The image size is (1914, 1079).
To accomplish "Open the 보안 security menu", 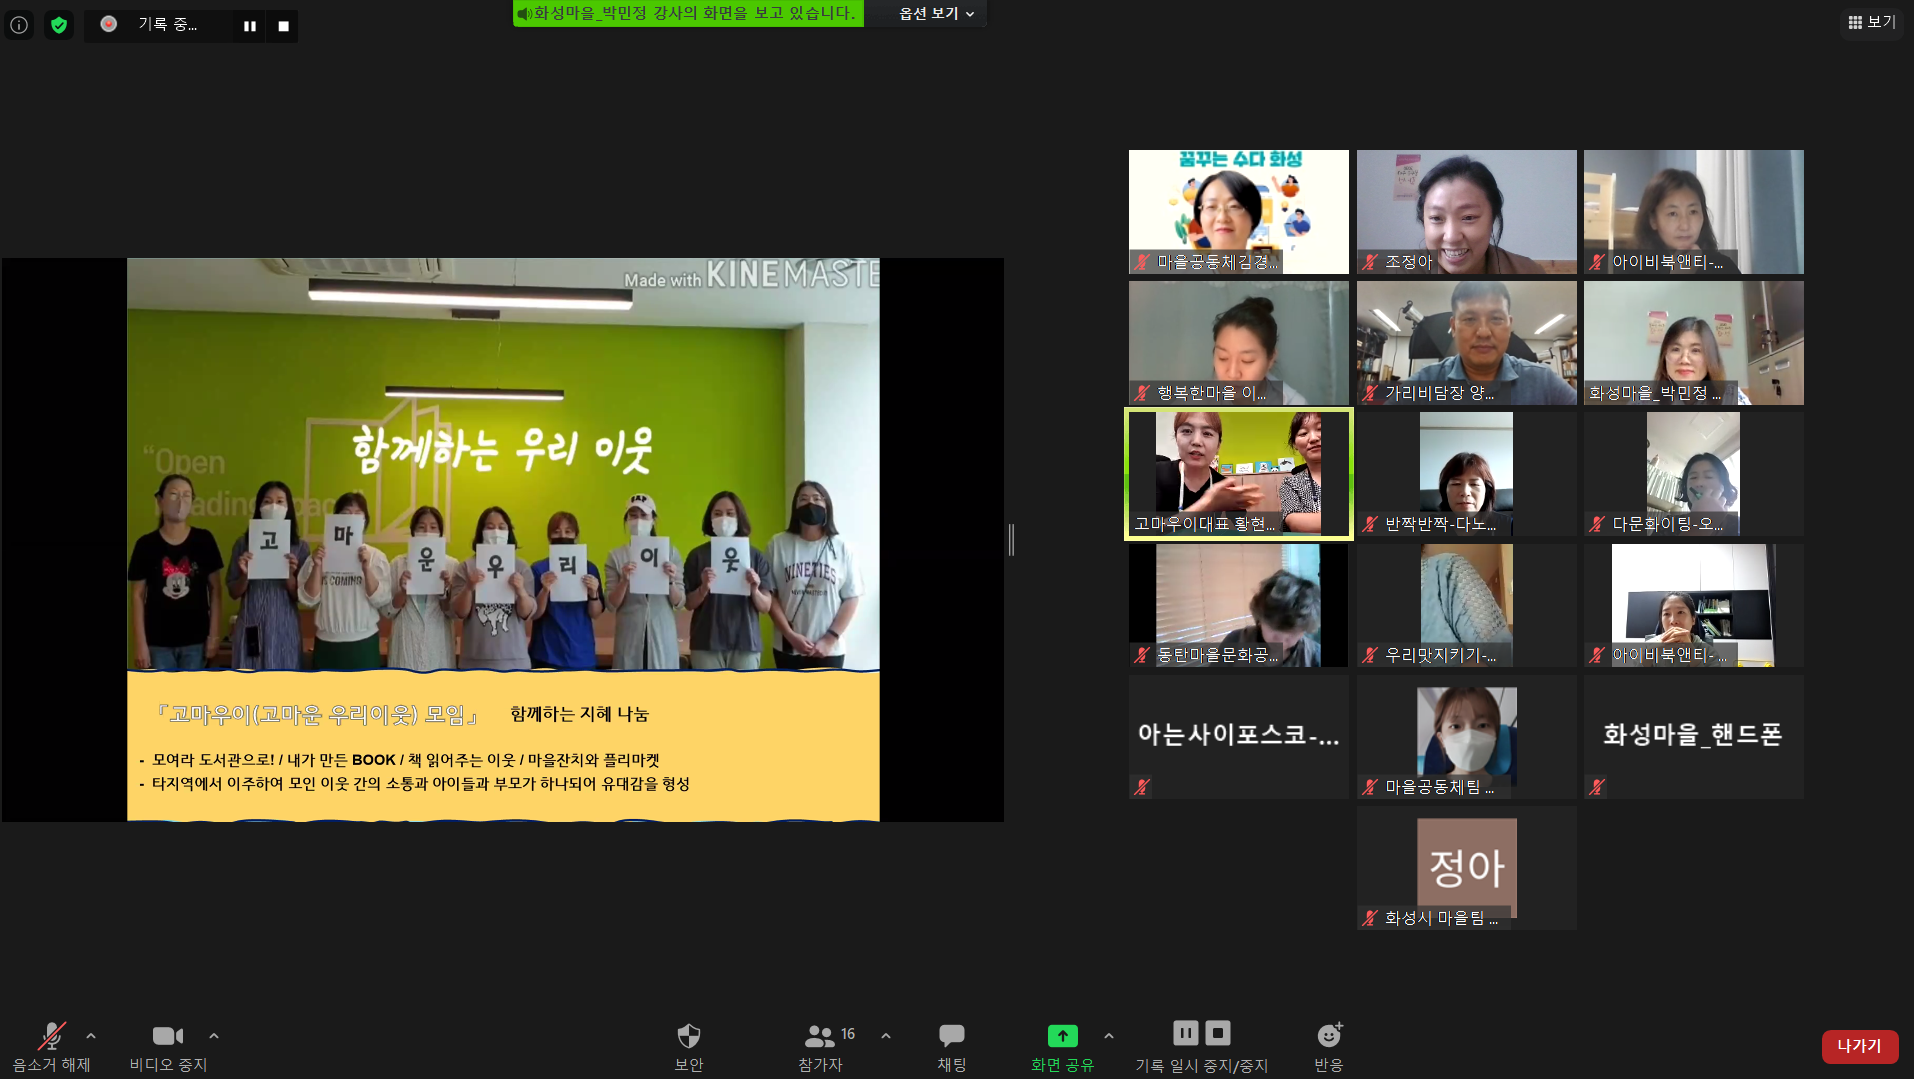I will (x=688, y=1046).
